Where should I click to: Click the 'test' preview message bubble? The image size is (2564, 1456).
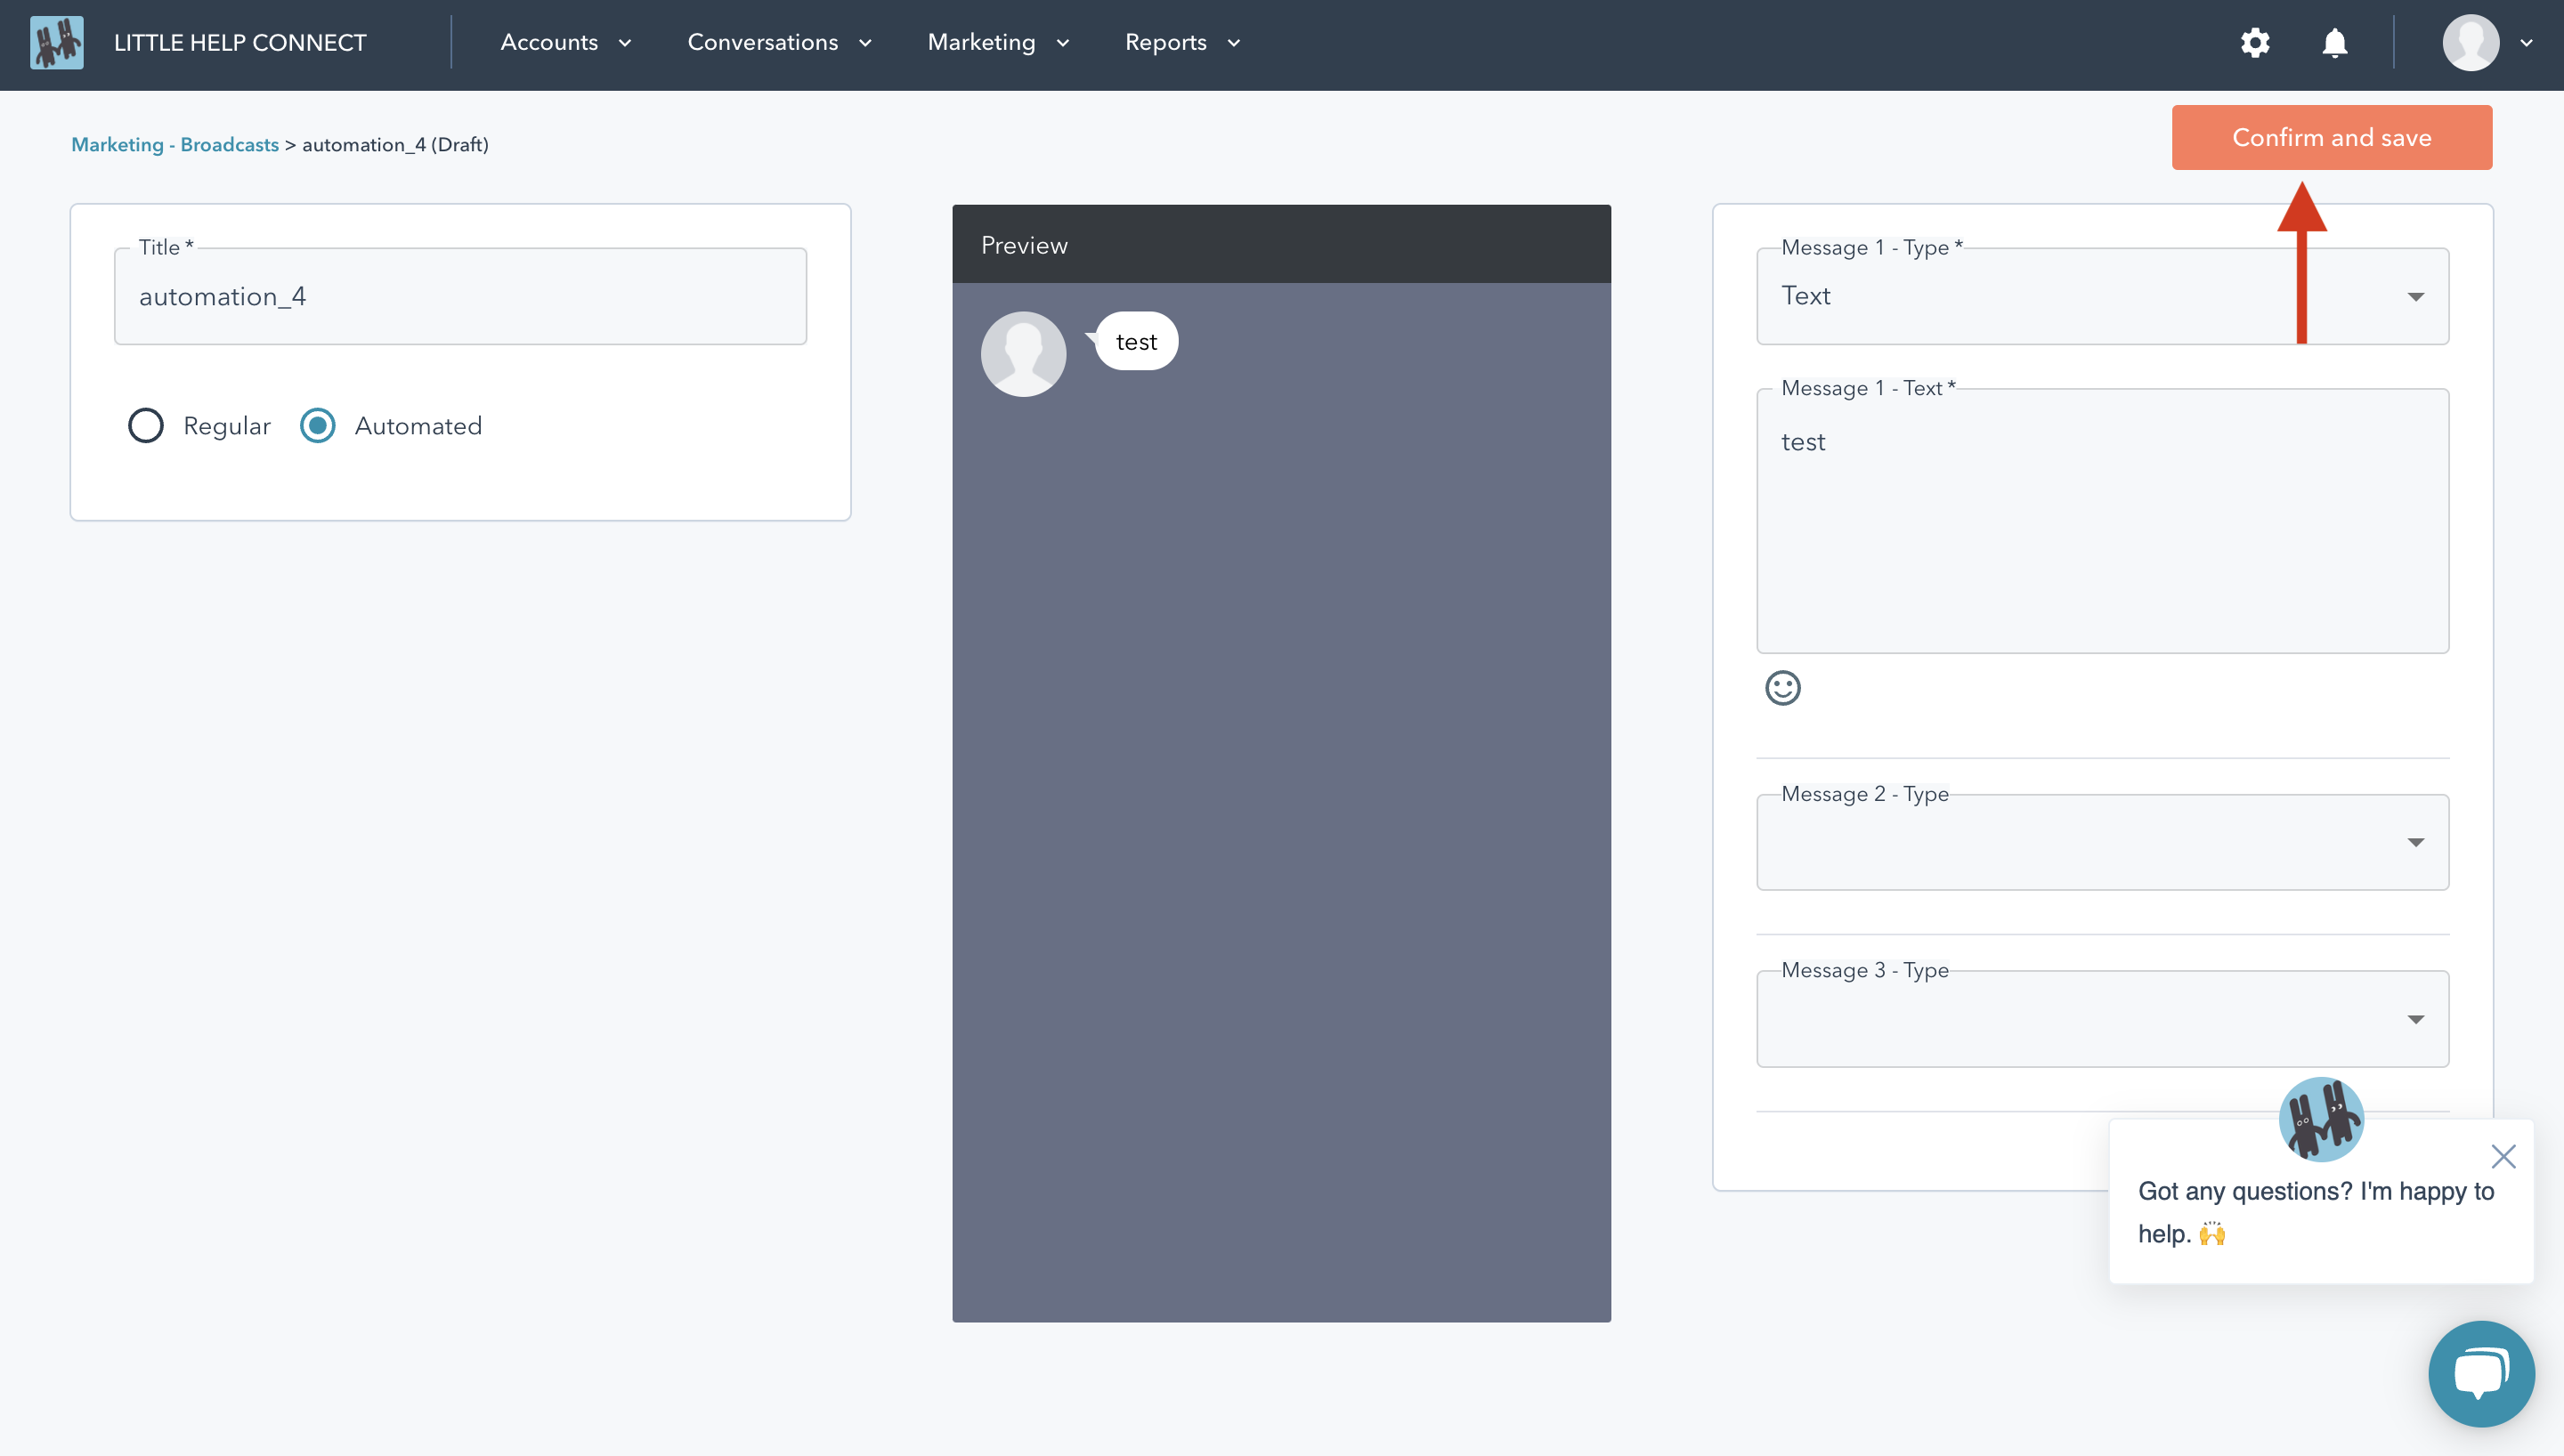click(x=1136, y=342)
